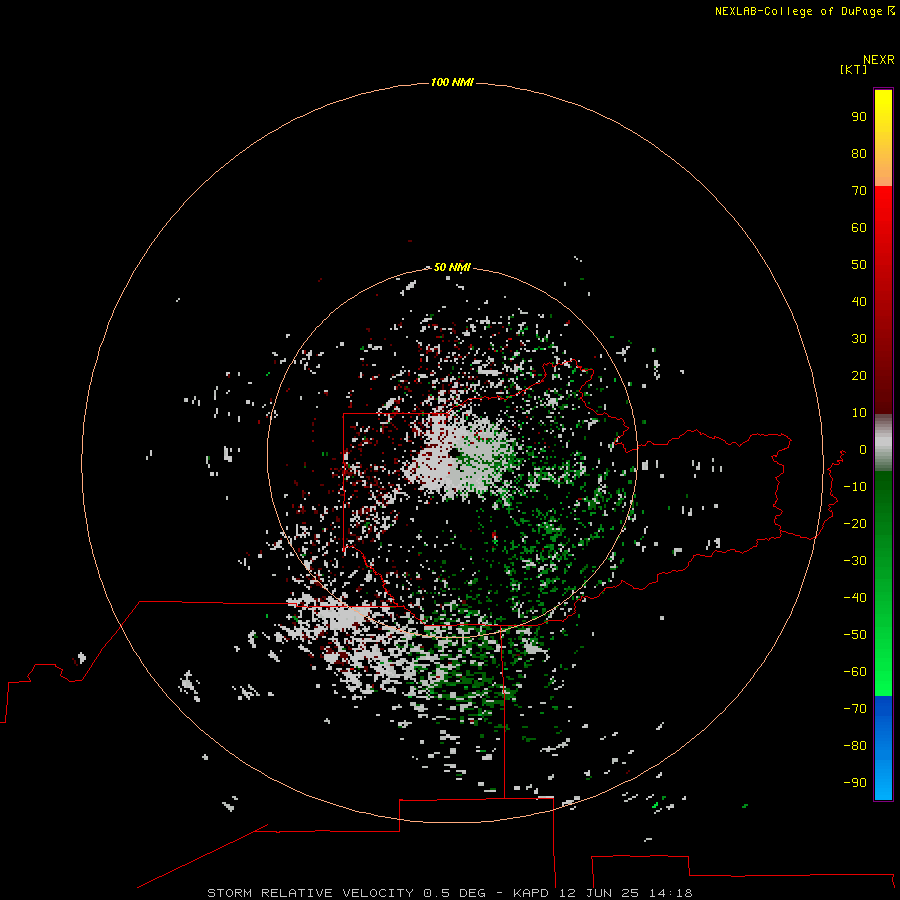Click the -70 value on velocity scale
Screen dimensions: 900x900
(x=855, y=709)
